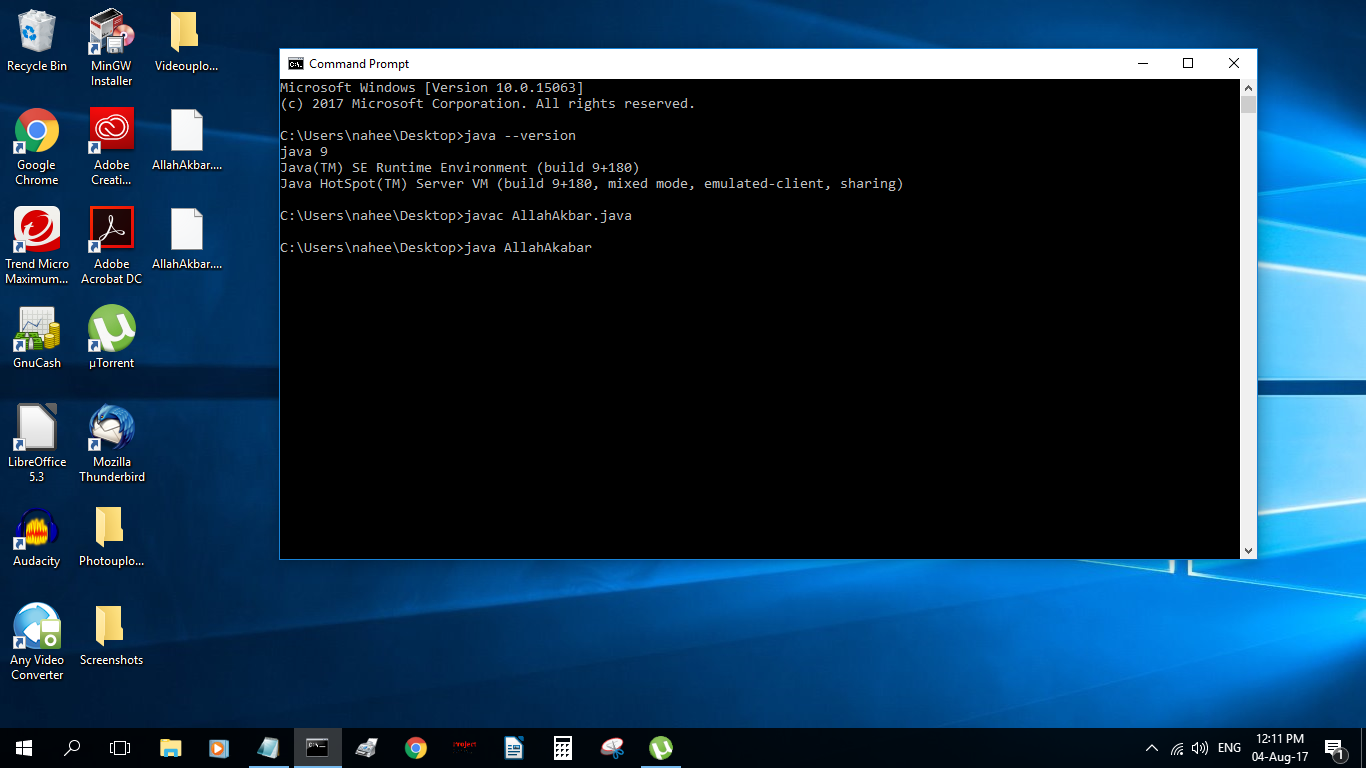This screenshot has width=1366, height=768.
Task: Open Action Center notifications icon
Action: [1334, 748]
